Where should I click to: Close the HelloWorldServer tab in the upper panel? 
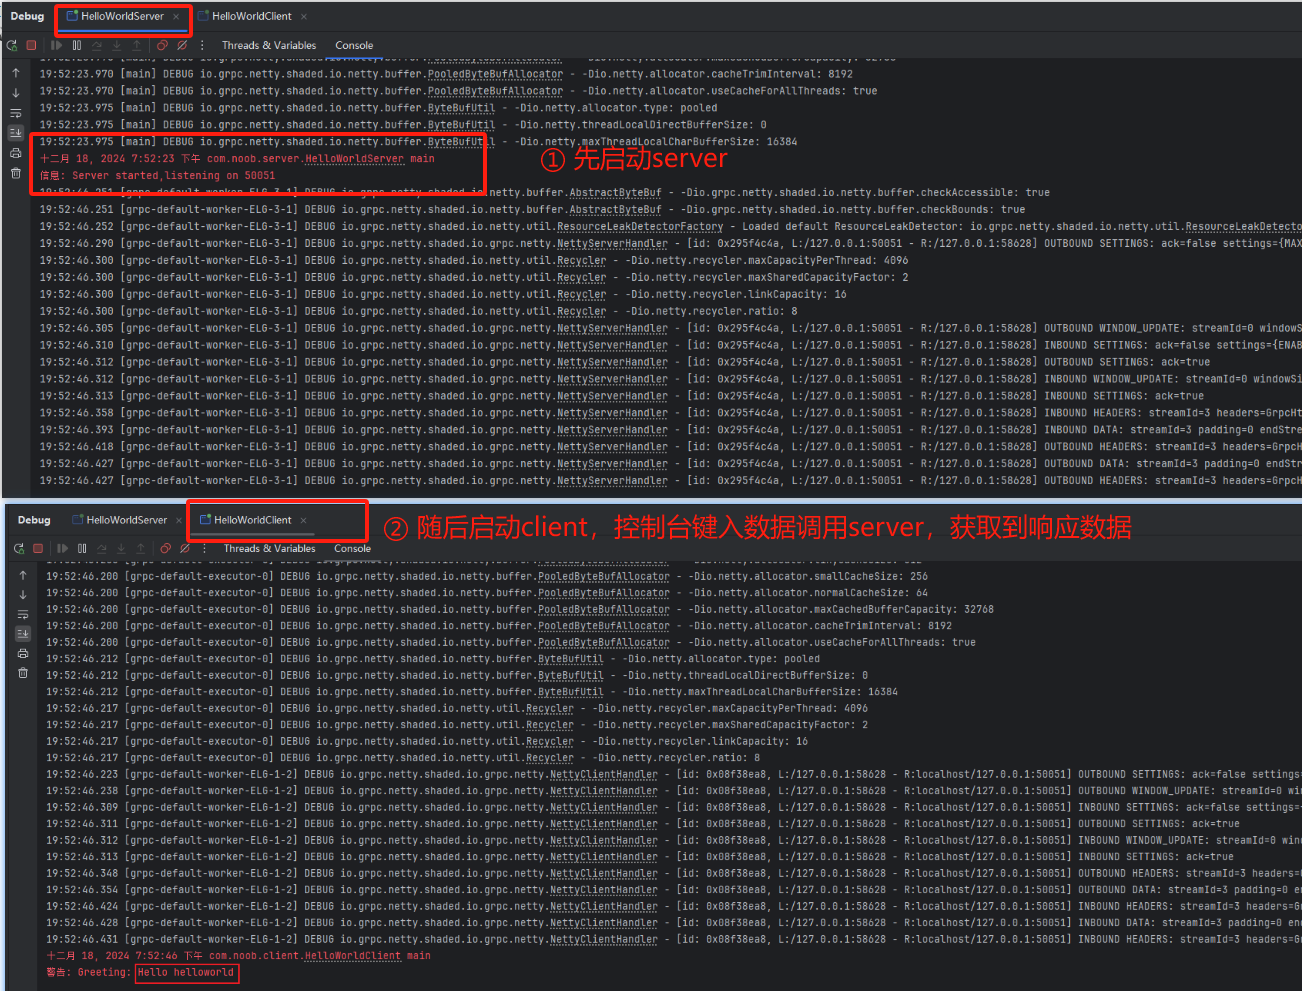177,16
